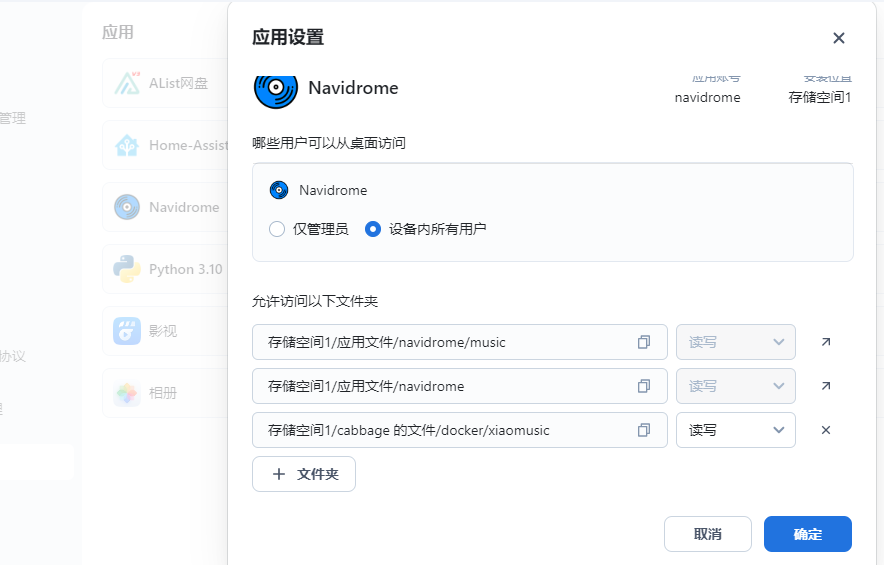Image resolution: width=884 pixels, height=565 pixels.
Task: Select AList网盘 in the background app list
Action: tap(165, 83)
